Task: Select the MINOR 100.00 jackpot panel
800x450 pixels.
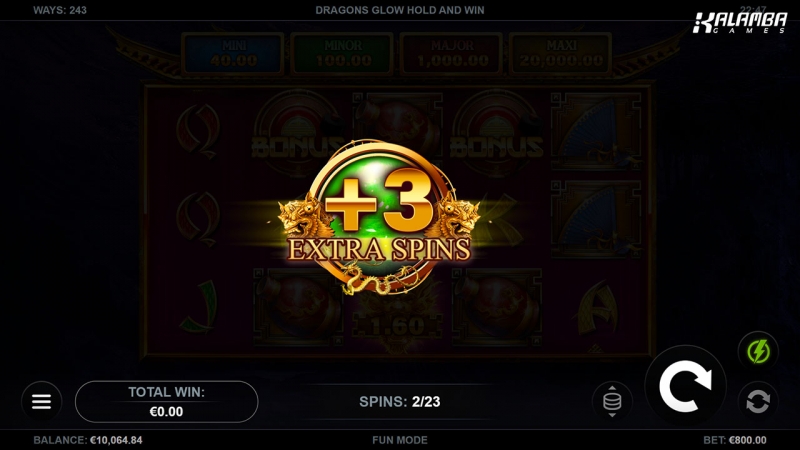Action: click(x=343, y=55)
